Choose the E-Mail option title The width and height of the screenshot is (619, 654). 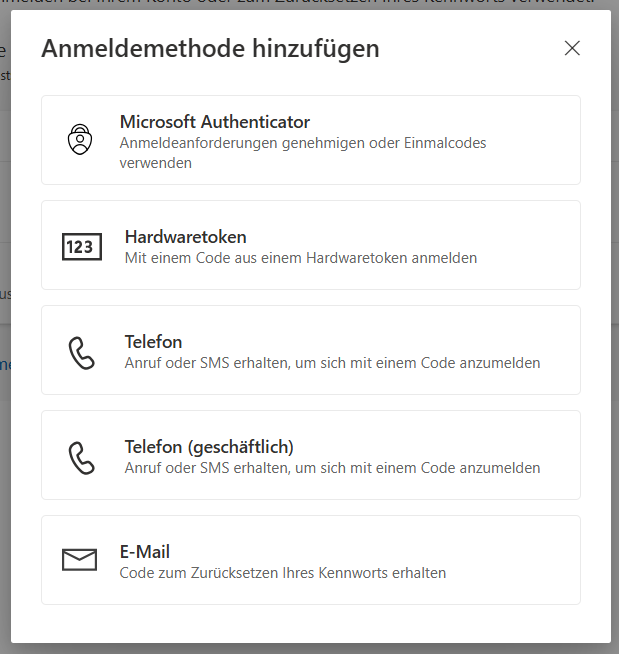[x=145, y=552]
